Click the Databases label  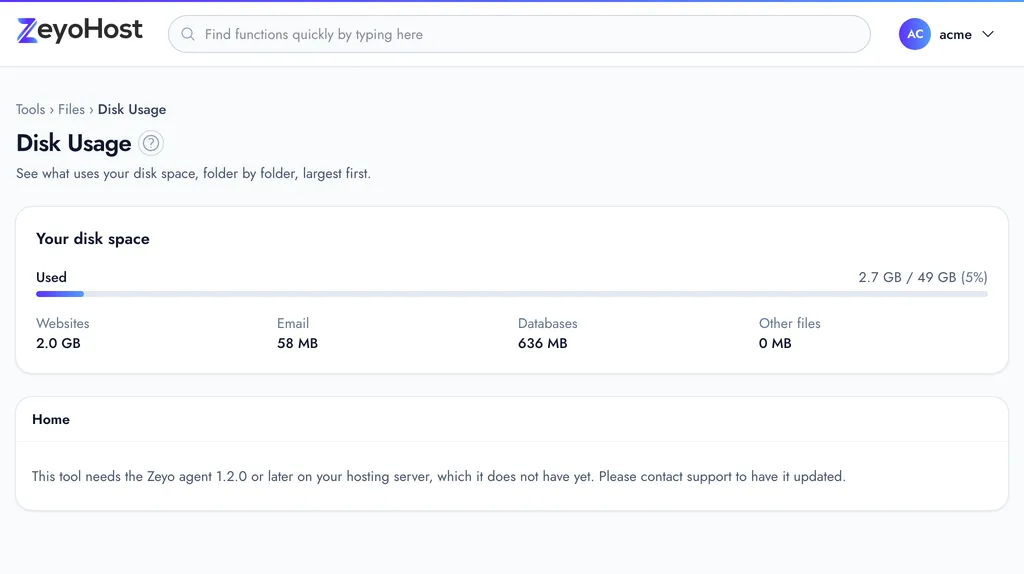548,323
